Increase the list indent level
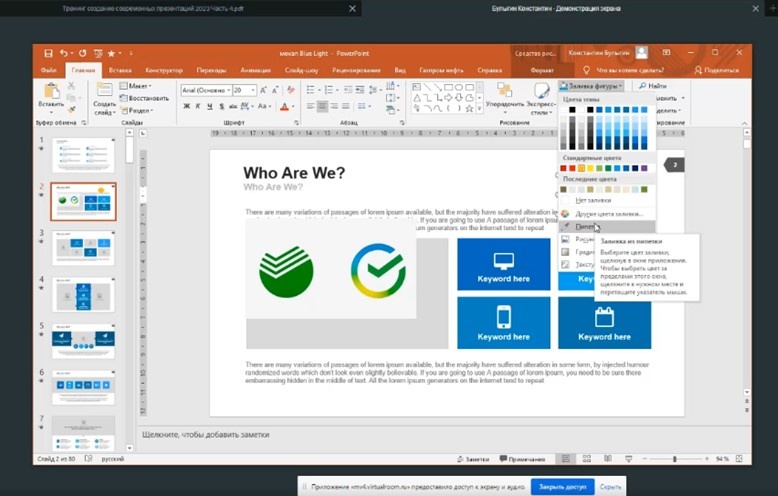The height and width of the screenshot is (496, 778). coord(360,90)
